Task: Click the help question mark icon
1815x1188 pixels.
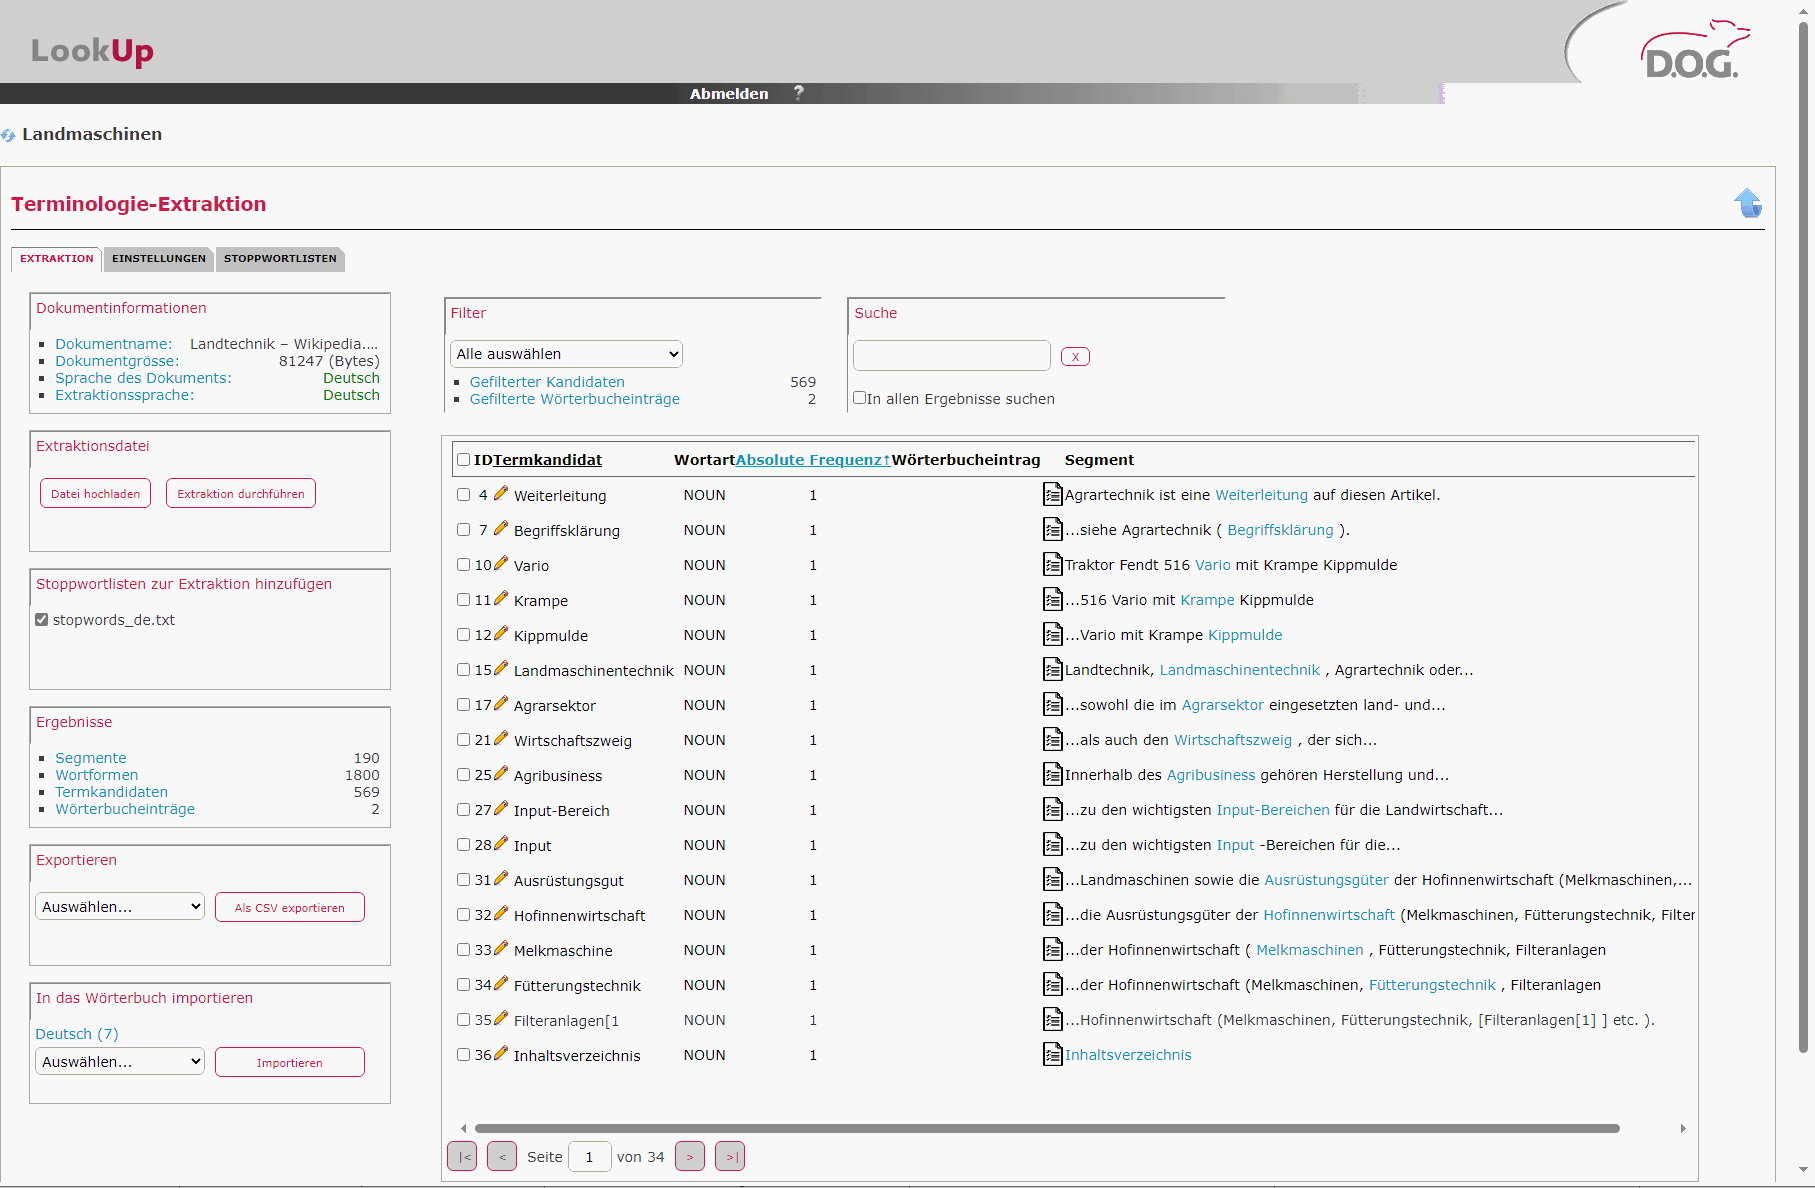Action: coord(798,93)
